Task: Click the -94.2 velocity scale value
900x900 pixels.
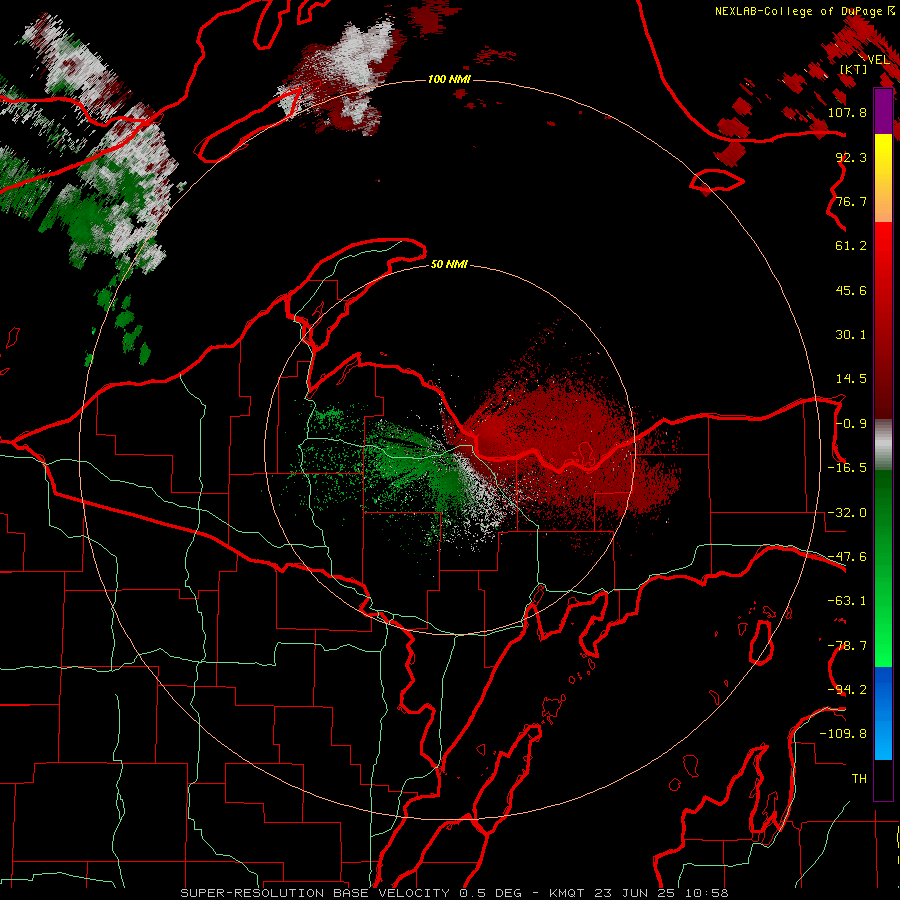Action: point(848,690)
